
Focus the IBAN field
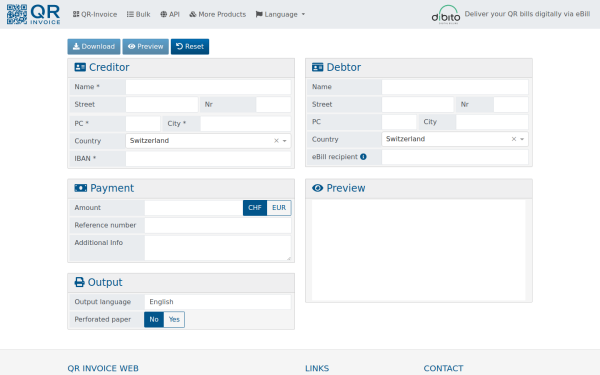[x=208, y=158]
